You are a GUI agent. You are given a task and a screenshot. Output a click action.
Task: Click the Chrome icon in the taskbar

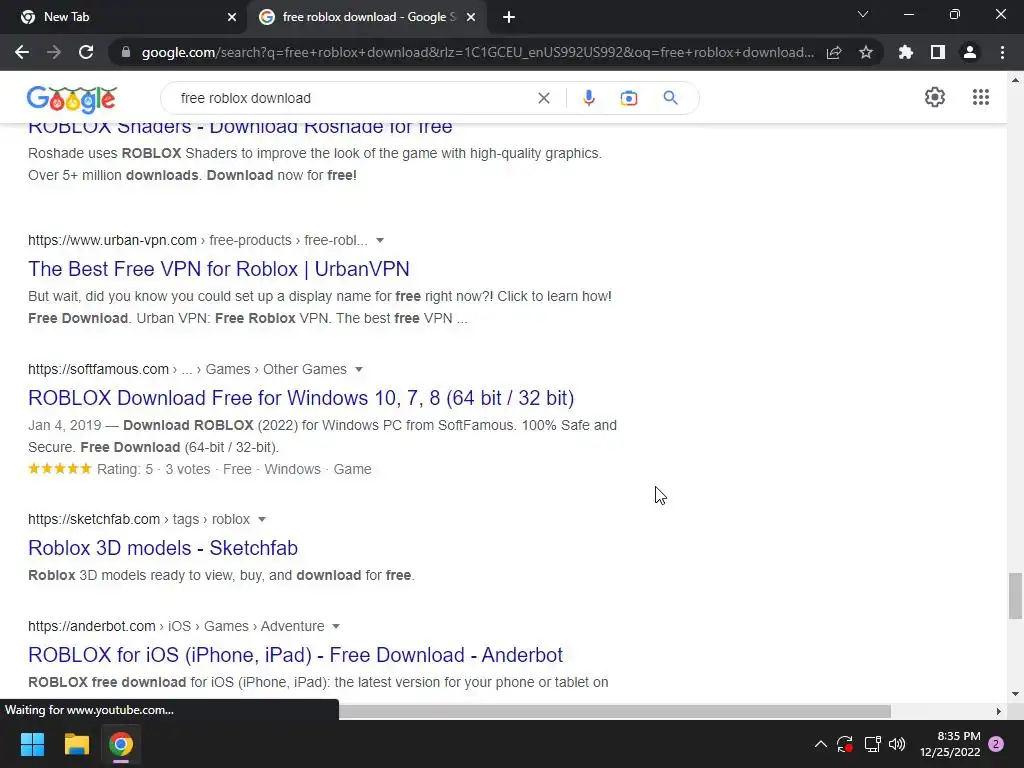(x=121, y=744)
